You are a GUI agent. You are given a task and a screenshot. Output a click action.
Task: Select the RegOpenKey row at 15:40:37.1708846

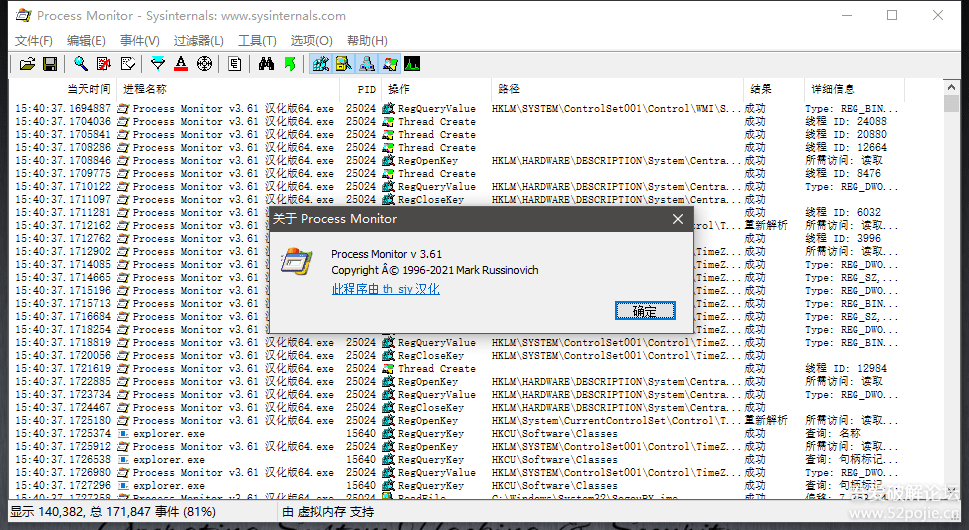click(x=457, y=161)
